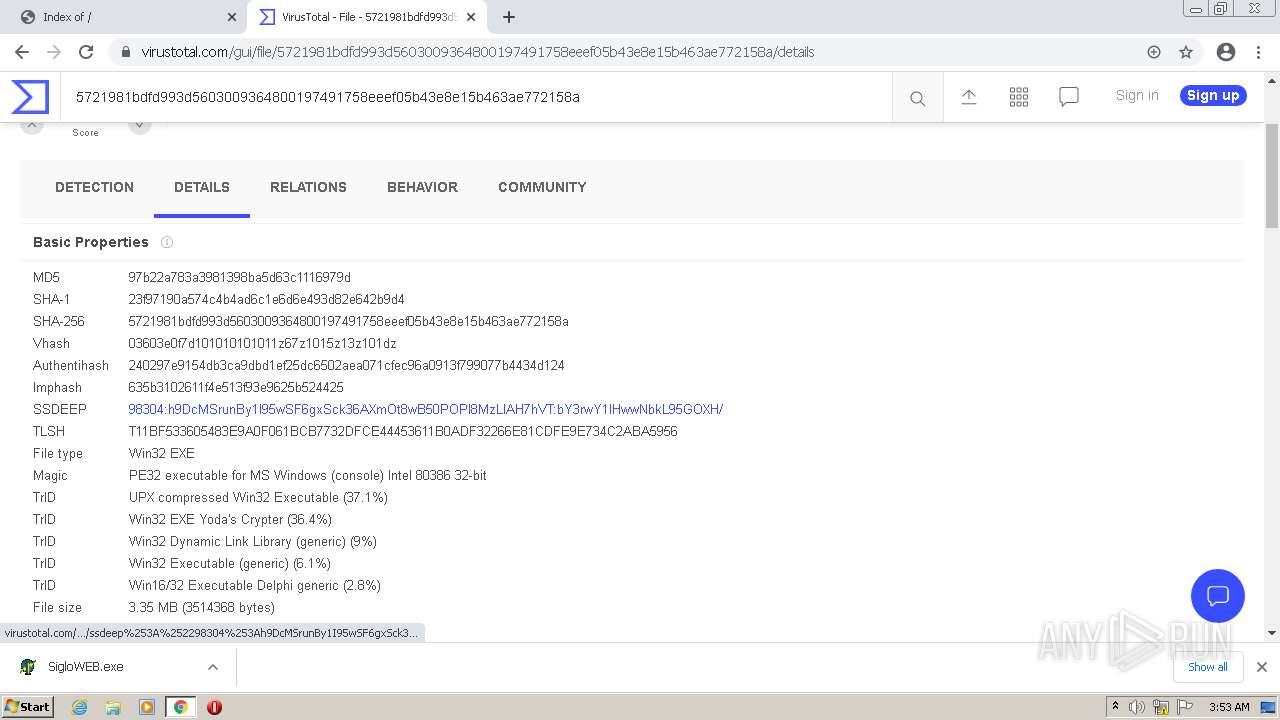Viewport: 1280px width, 720px height.
Task: Collapse the score up chevron
Action: [32, 126]
